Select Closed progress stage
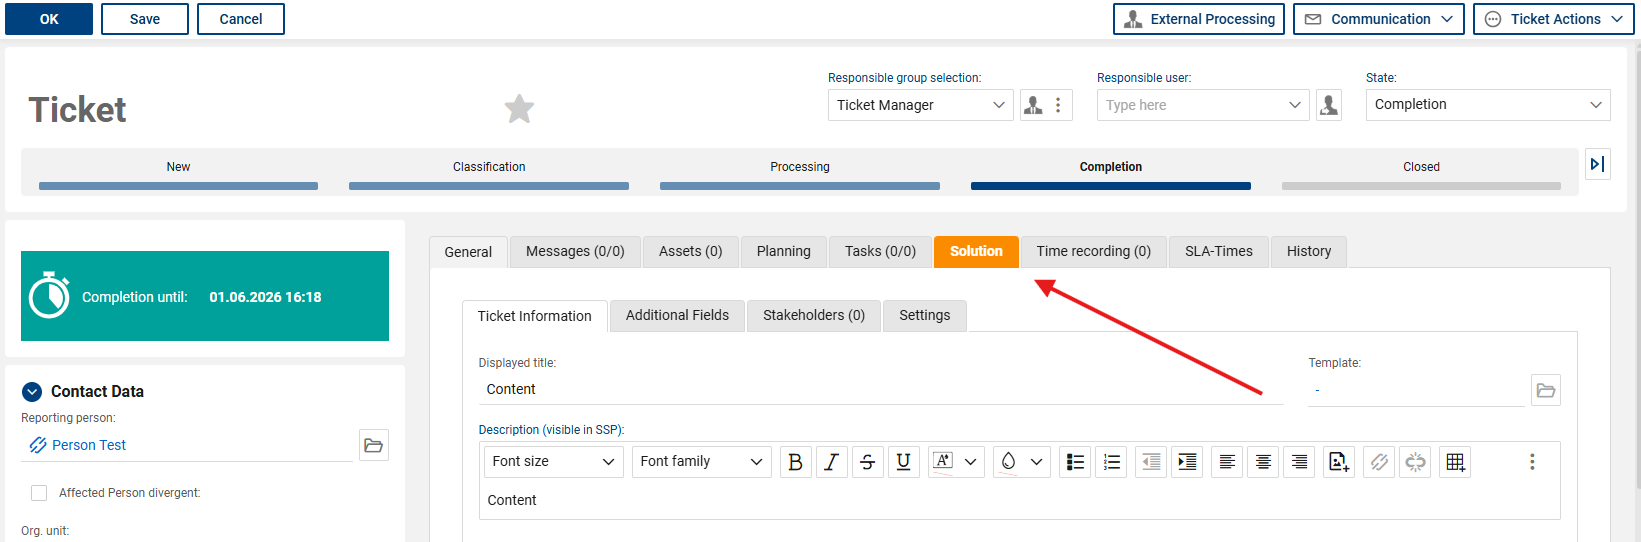Viewport: 1641px width, 542px height. [x=1421, y=173]
